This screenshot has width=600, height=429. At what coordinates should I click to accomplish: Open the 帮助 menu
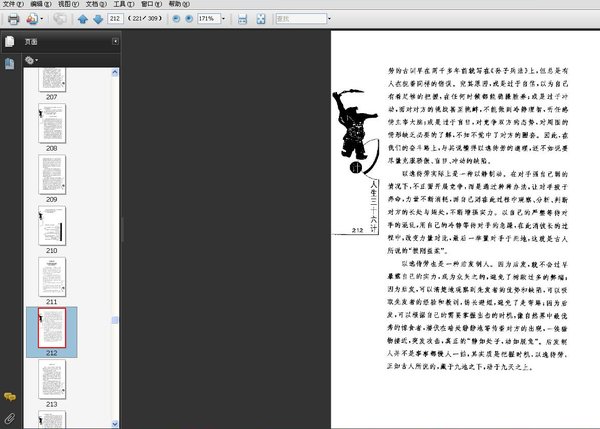tap(179, 4)
